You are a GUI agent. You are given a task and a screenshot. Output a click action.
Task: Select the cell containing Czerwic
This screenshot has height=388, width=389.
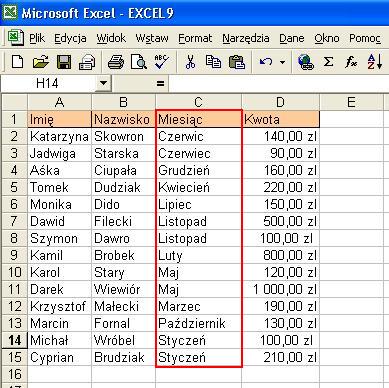[198, 136]
